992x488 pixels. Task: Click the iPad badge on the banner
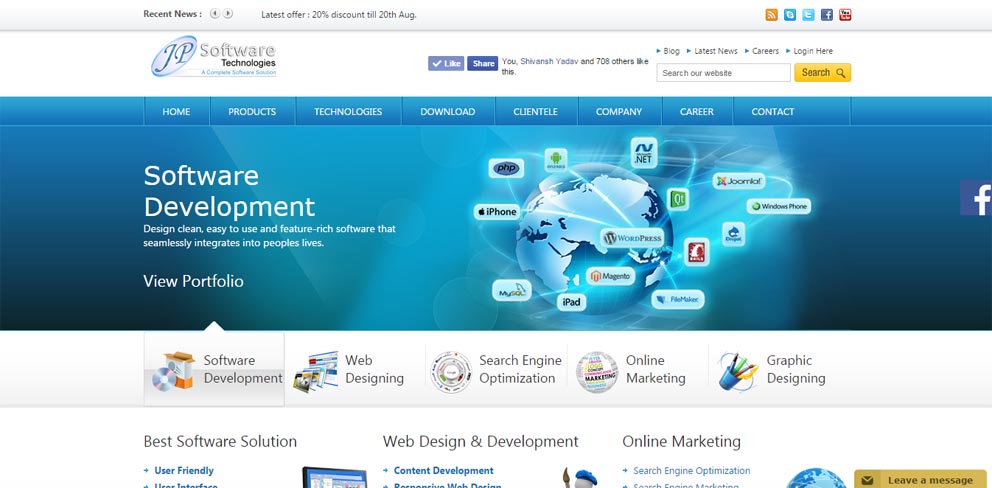click(x=571, y=302)
